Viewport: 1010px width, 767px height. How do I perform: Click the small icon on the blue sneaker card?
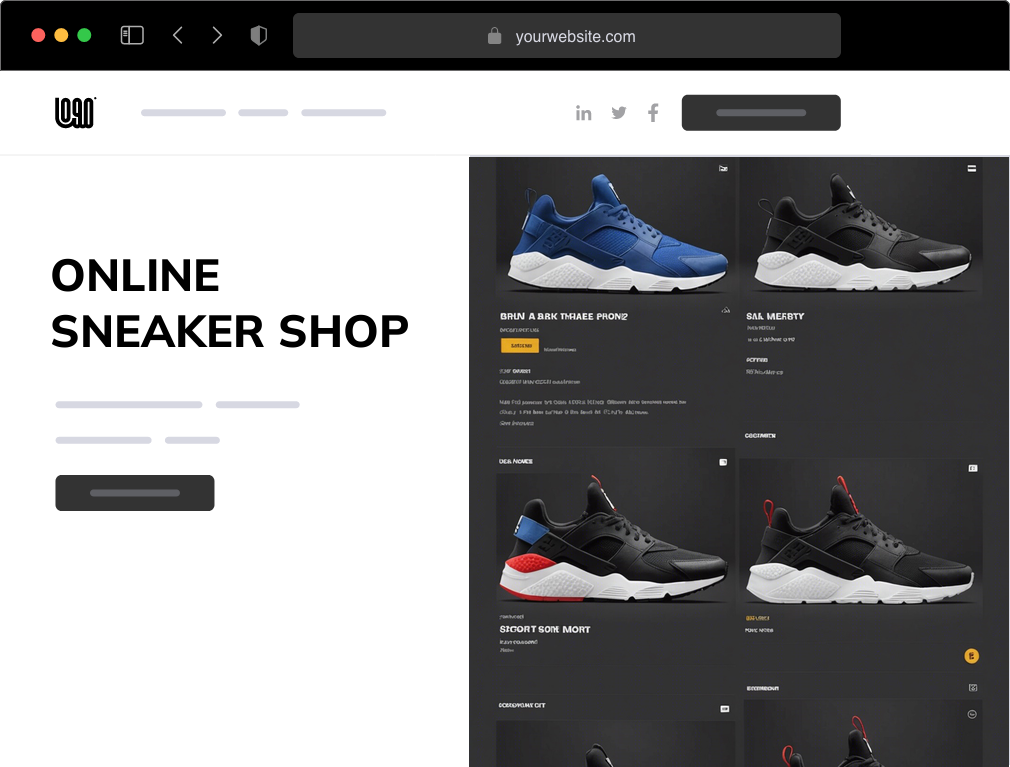(x=723, y=168)
